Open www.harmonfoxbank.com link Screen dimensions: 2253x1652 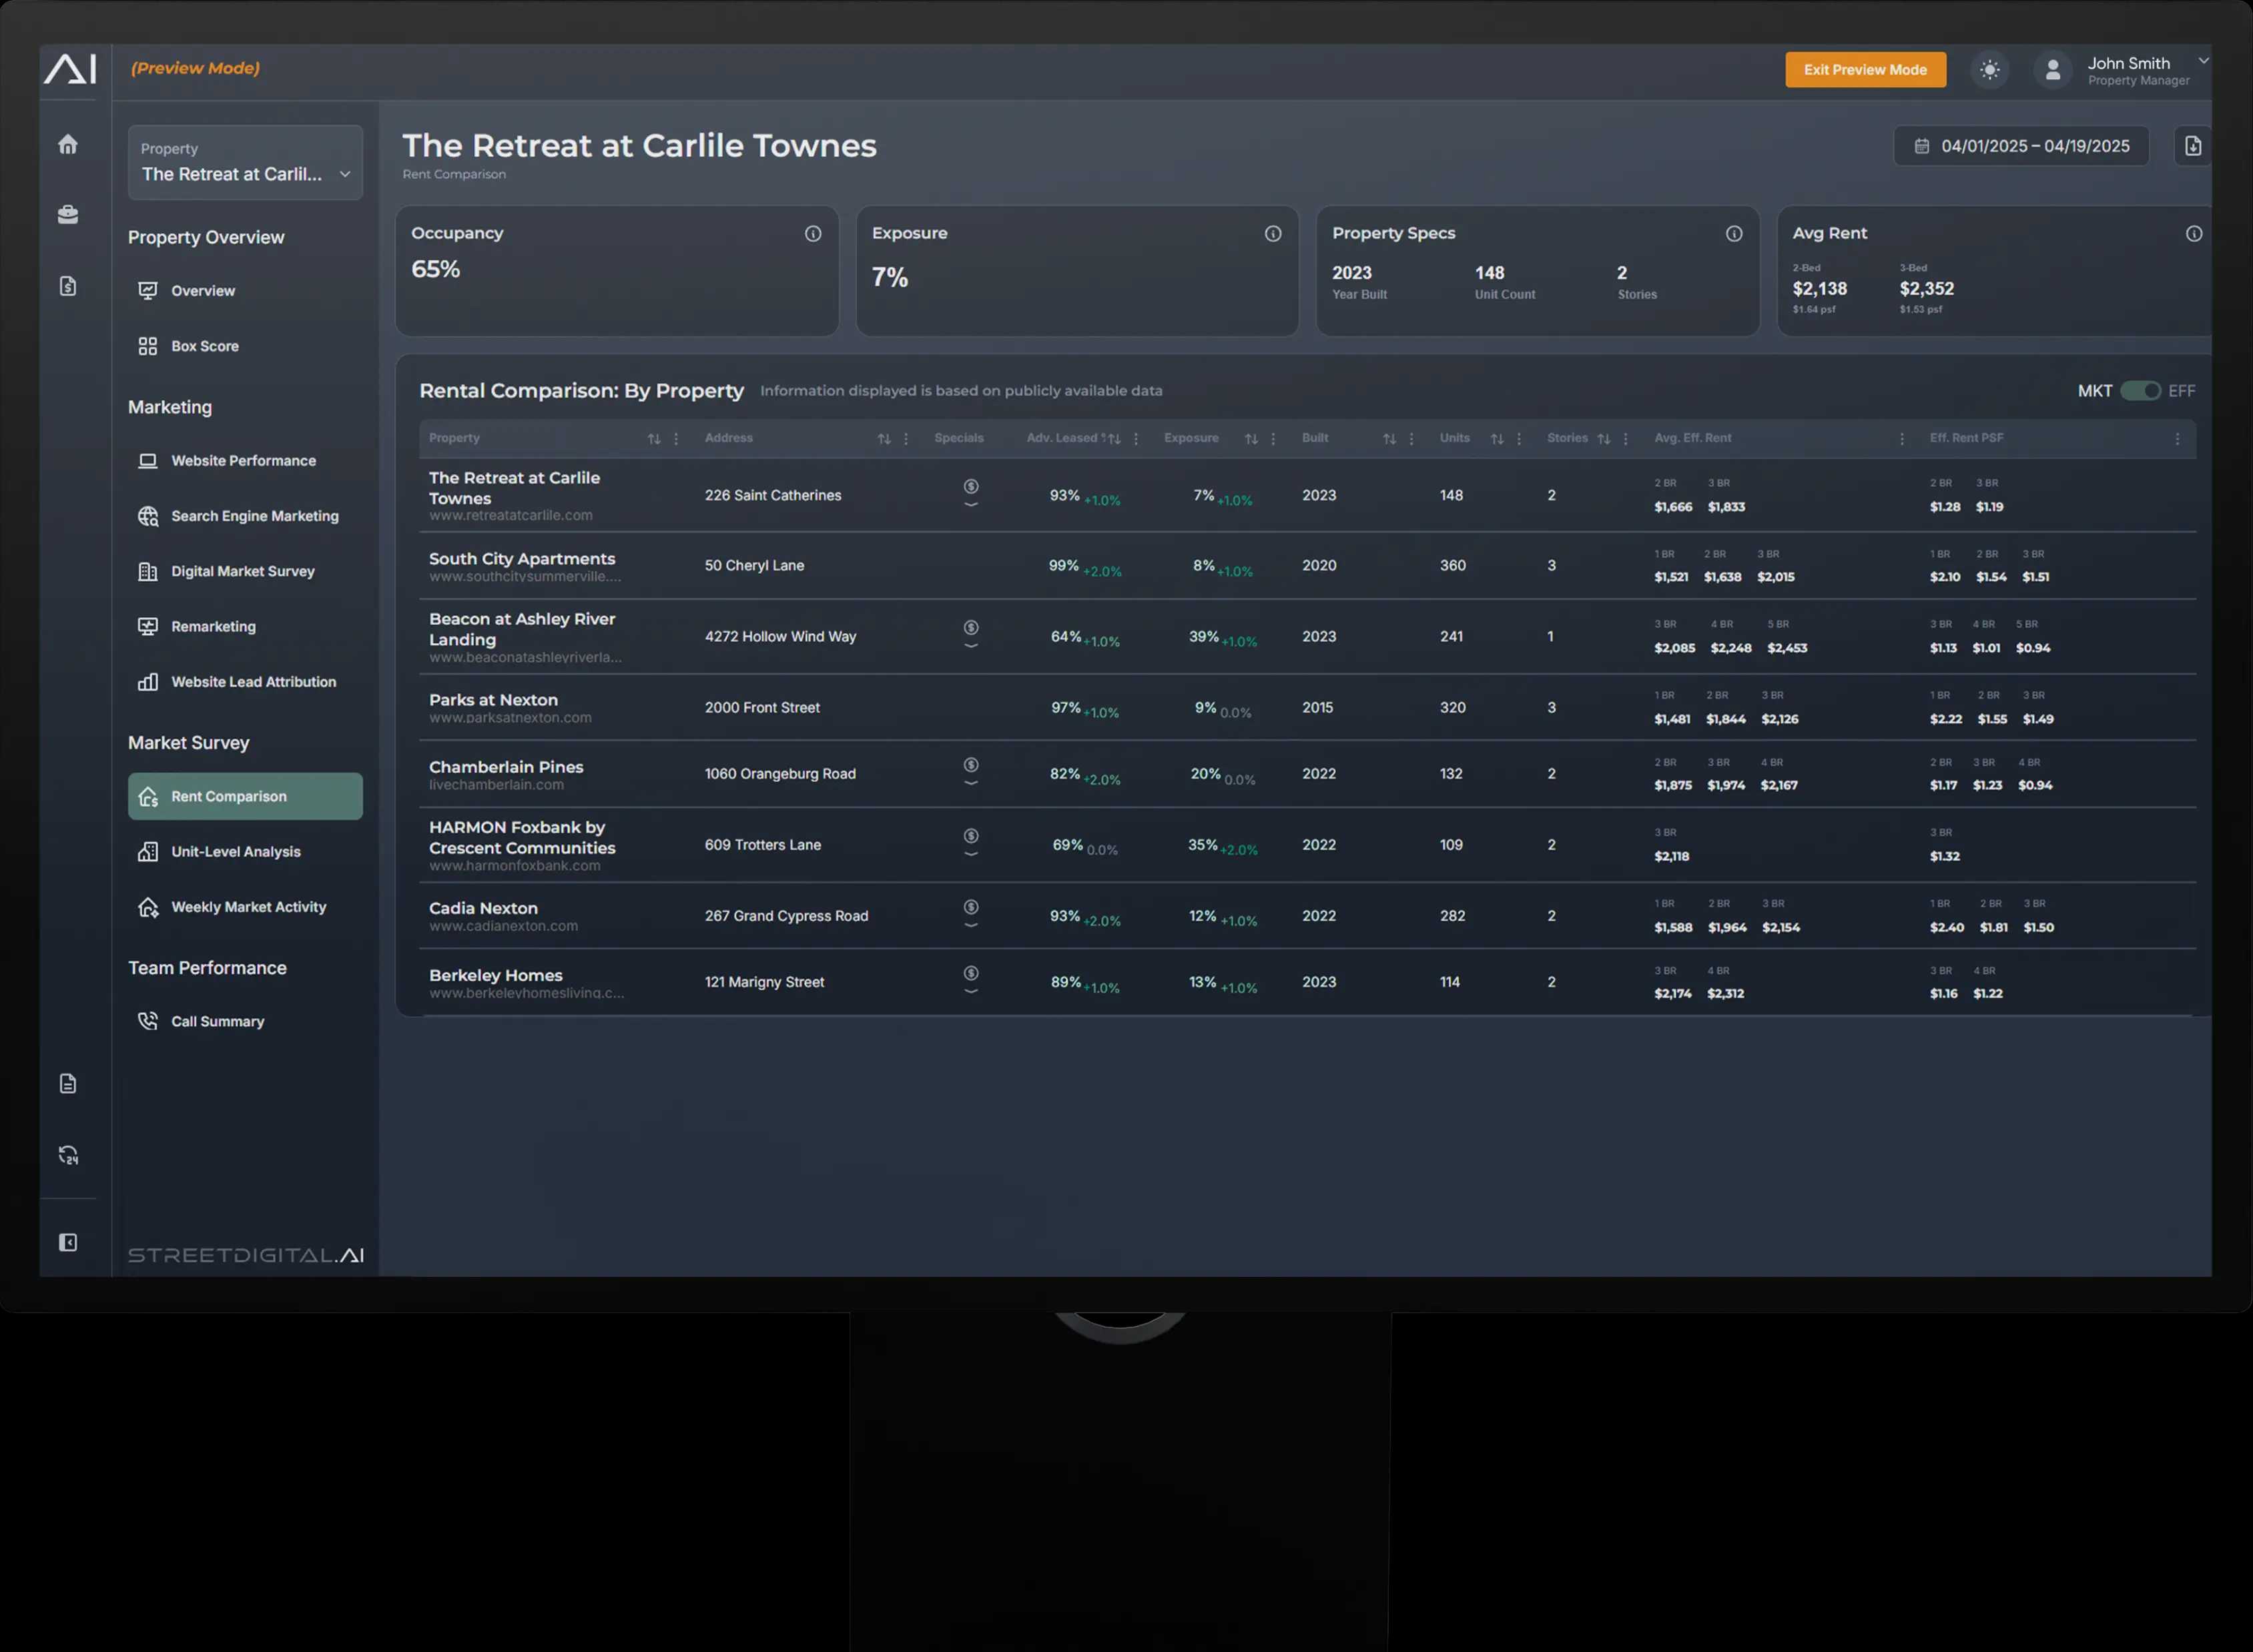(x=515, y=866)
